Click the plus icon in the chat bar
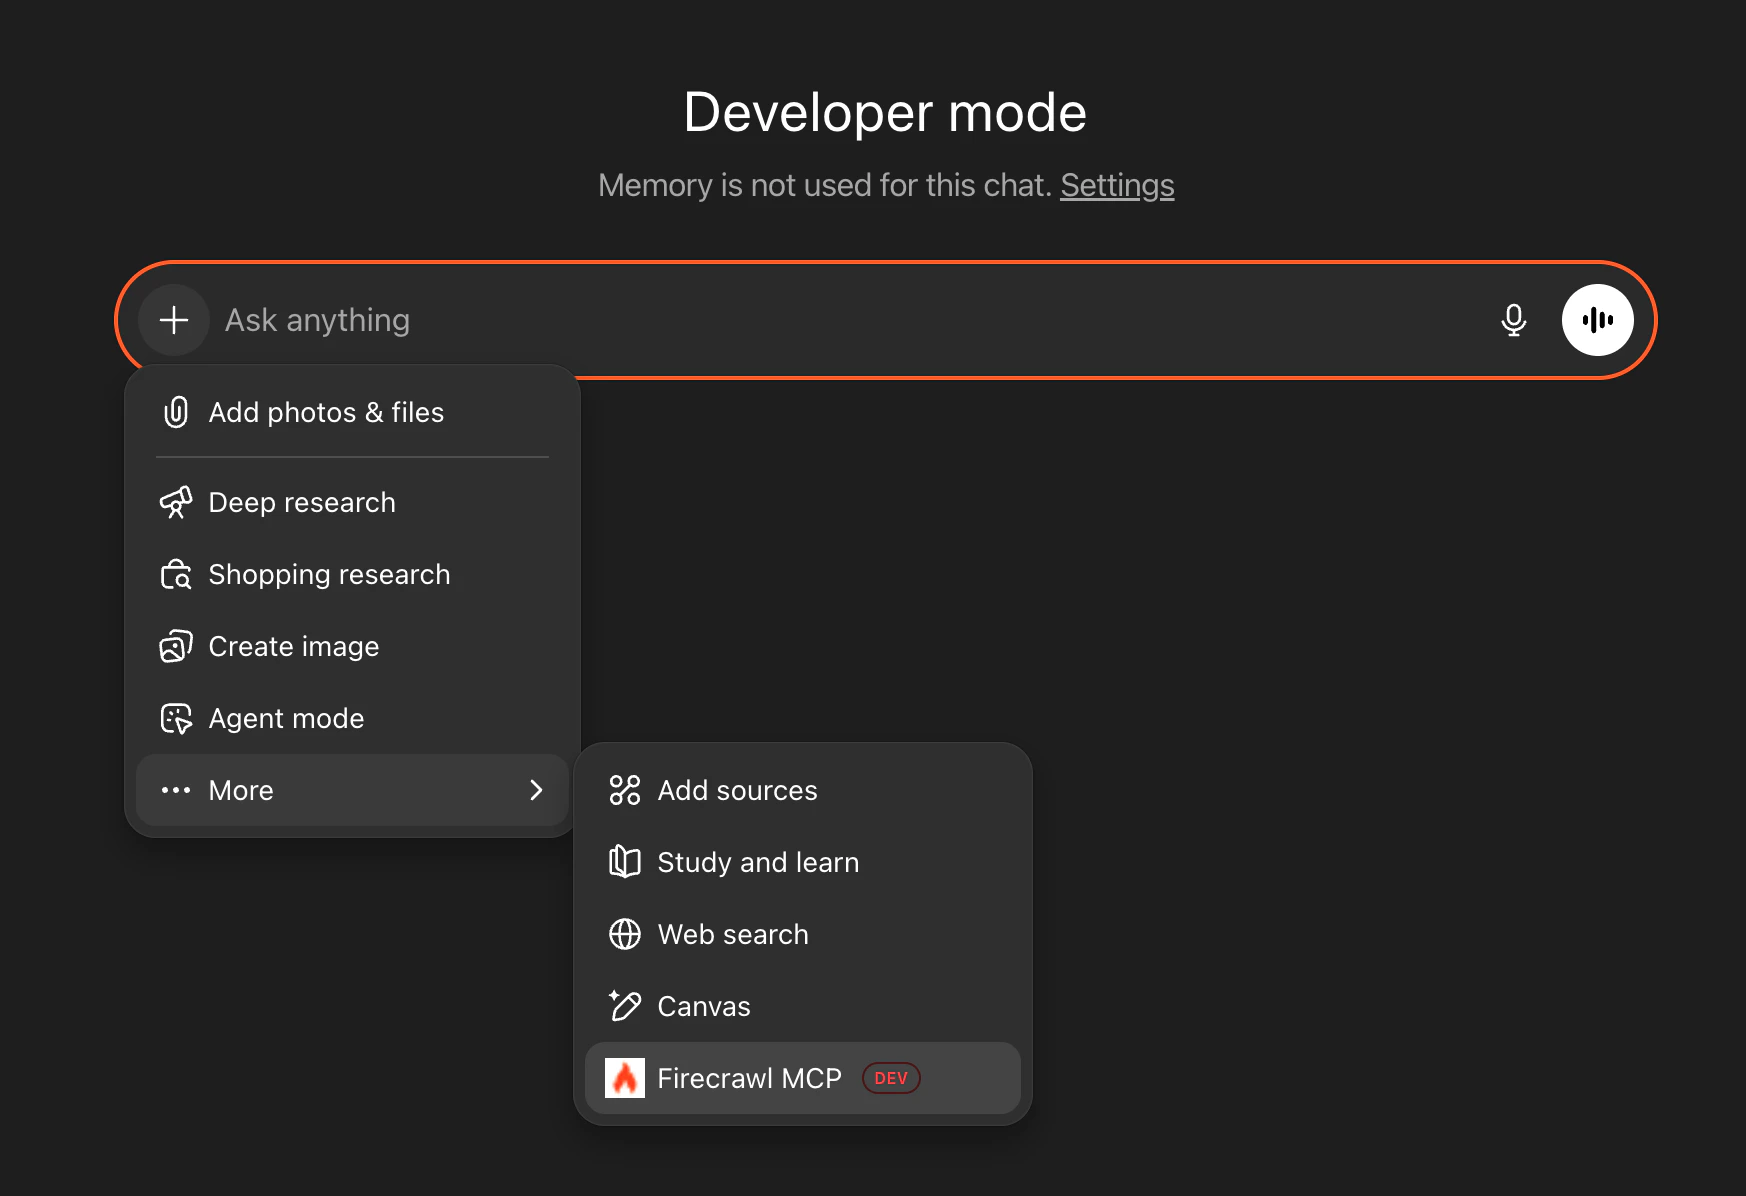This screenshot has height=1196, width=1746. (x=173, y=320)
